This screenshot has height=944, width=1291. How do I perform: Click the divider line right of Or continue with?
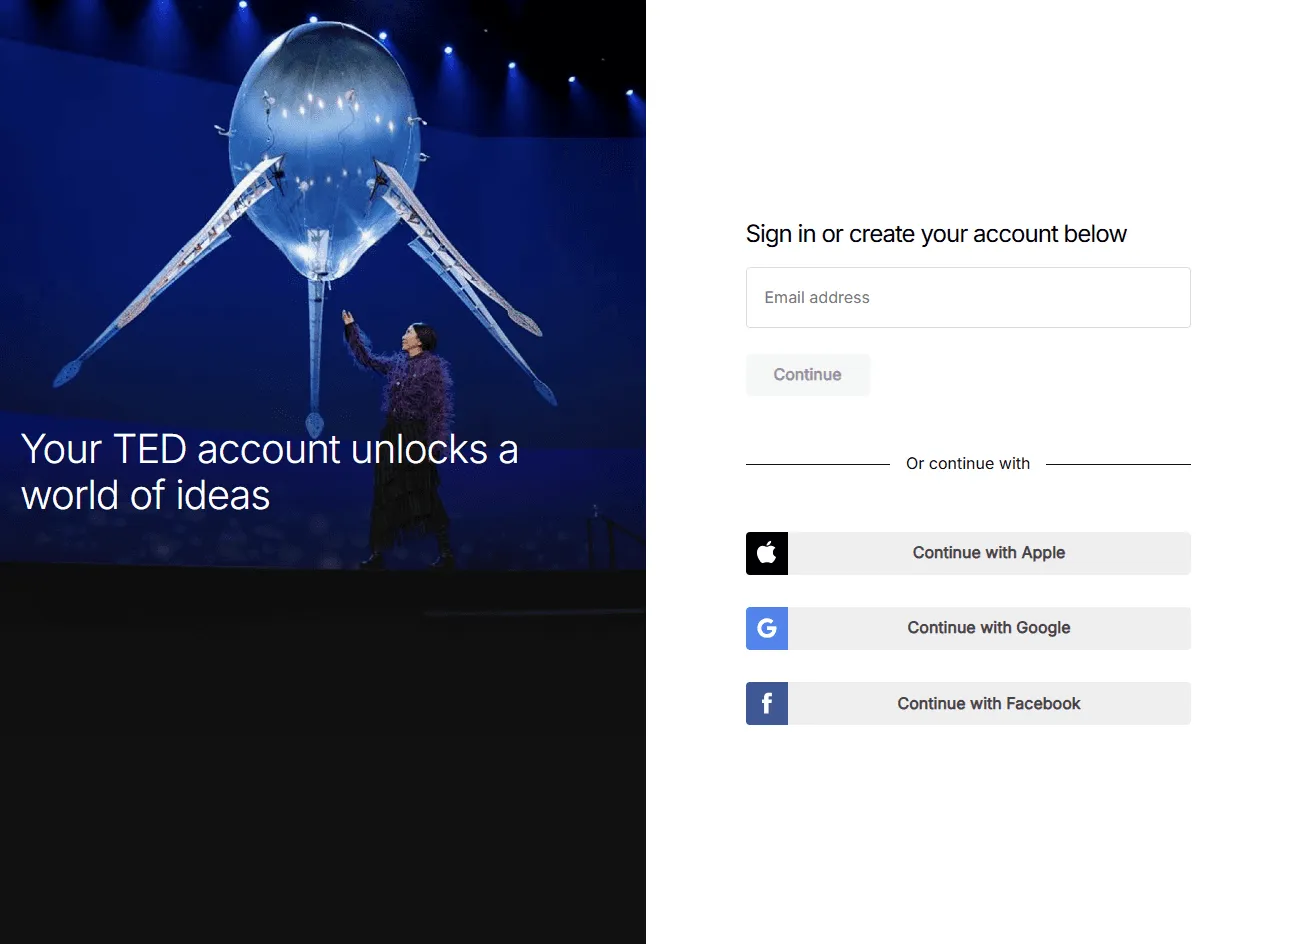point(1118,464)
